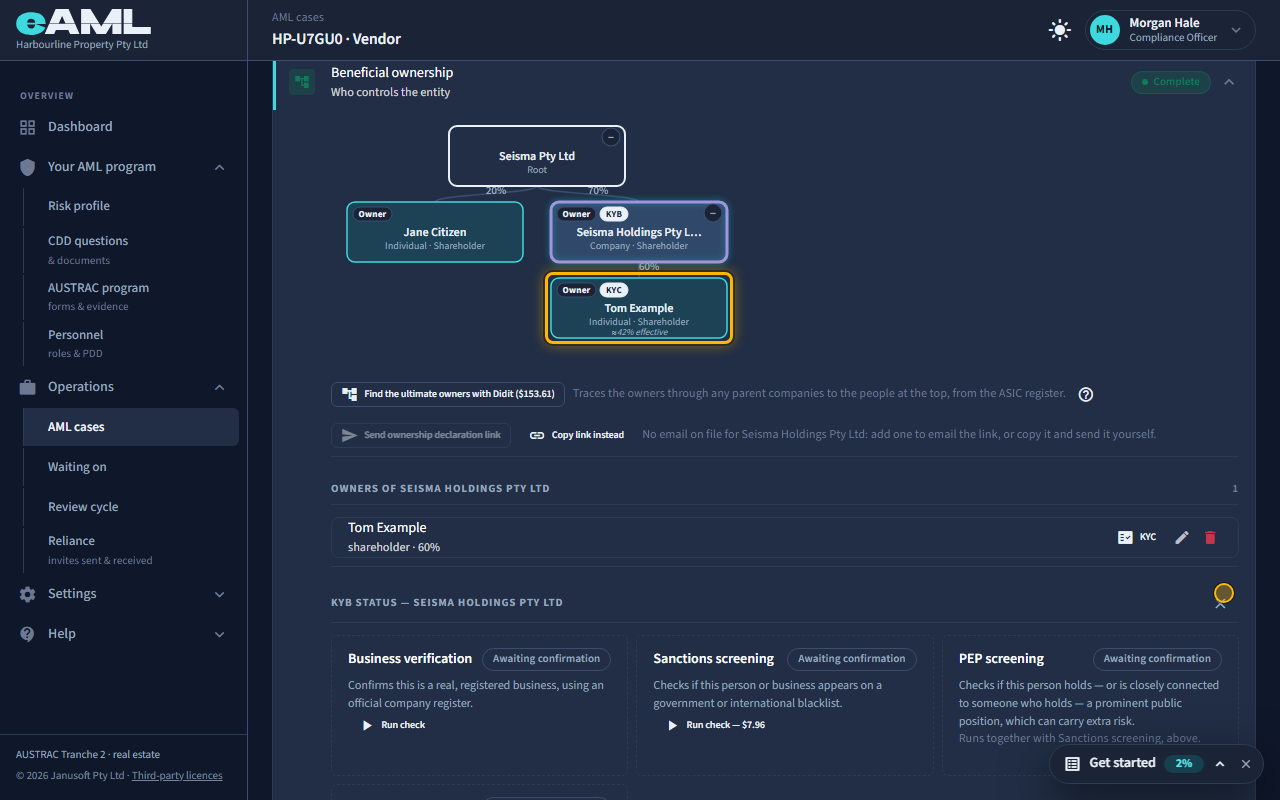Click the AML cases breadcrumb
Screen dimensions: 1280x800
click(298, 17)
